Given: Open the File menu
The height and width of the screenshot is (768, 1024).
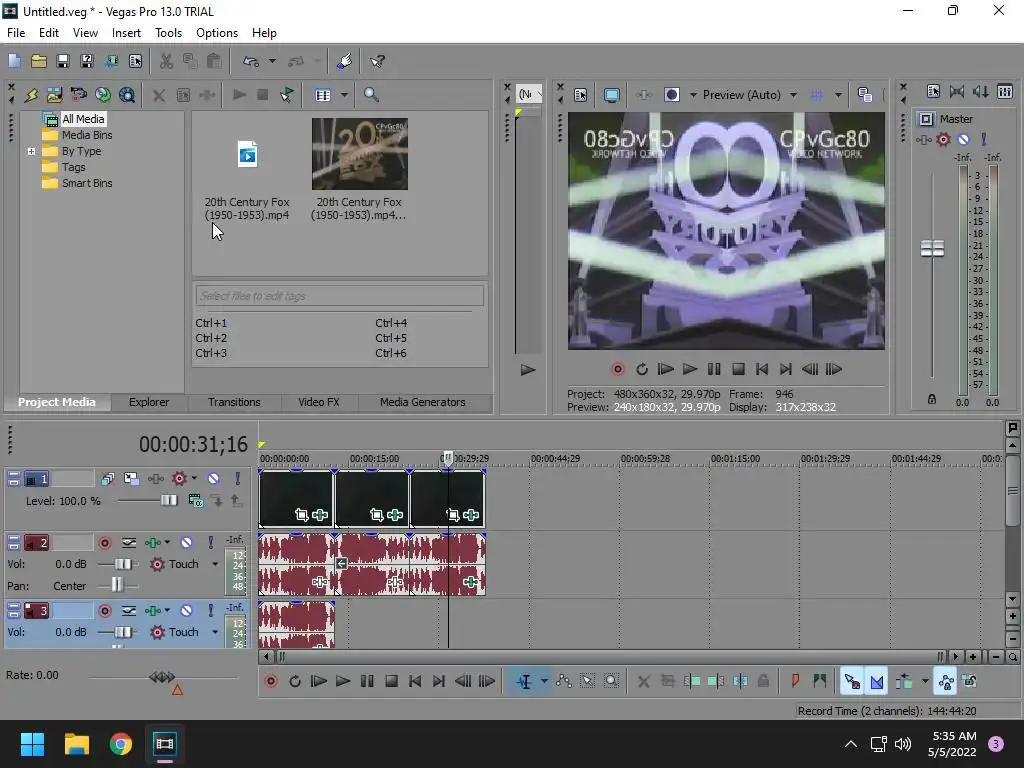Looking at the screenshot, I should [x=16, y=33].
